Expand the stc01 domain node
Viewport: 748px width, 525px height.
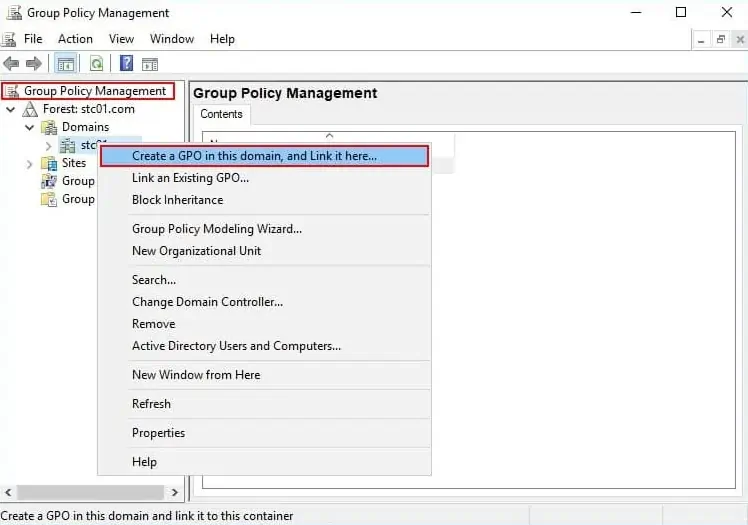click(48, 146)
